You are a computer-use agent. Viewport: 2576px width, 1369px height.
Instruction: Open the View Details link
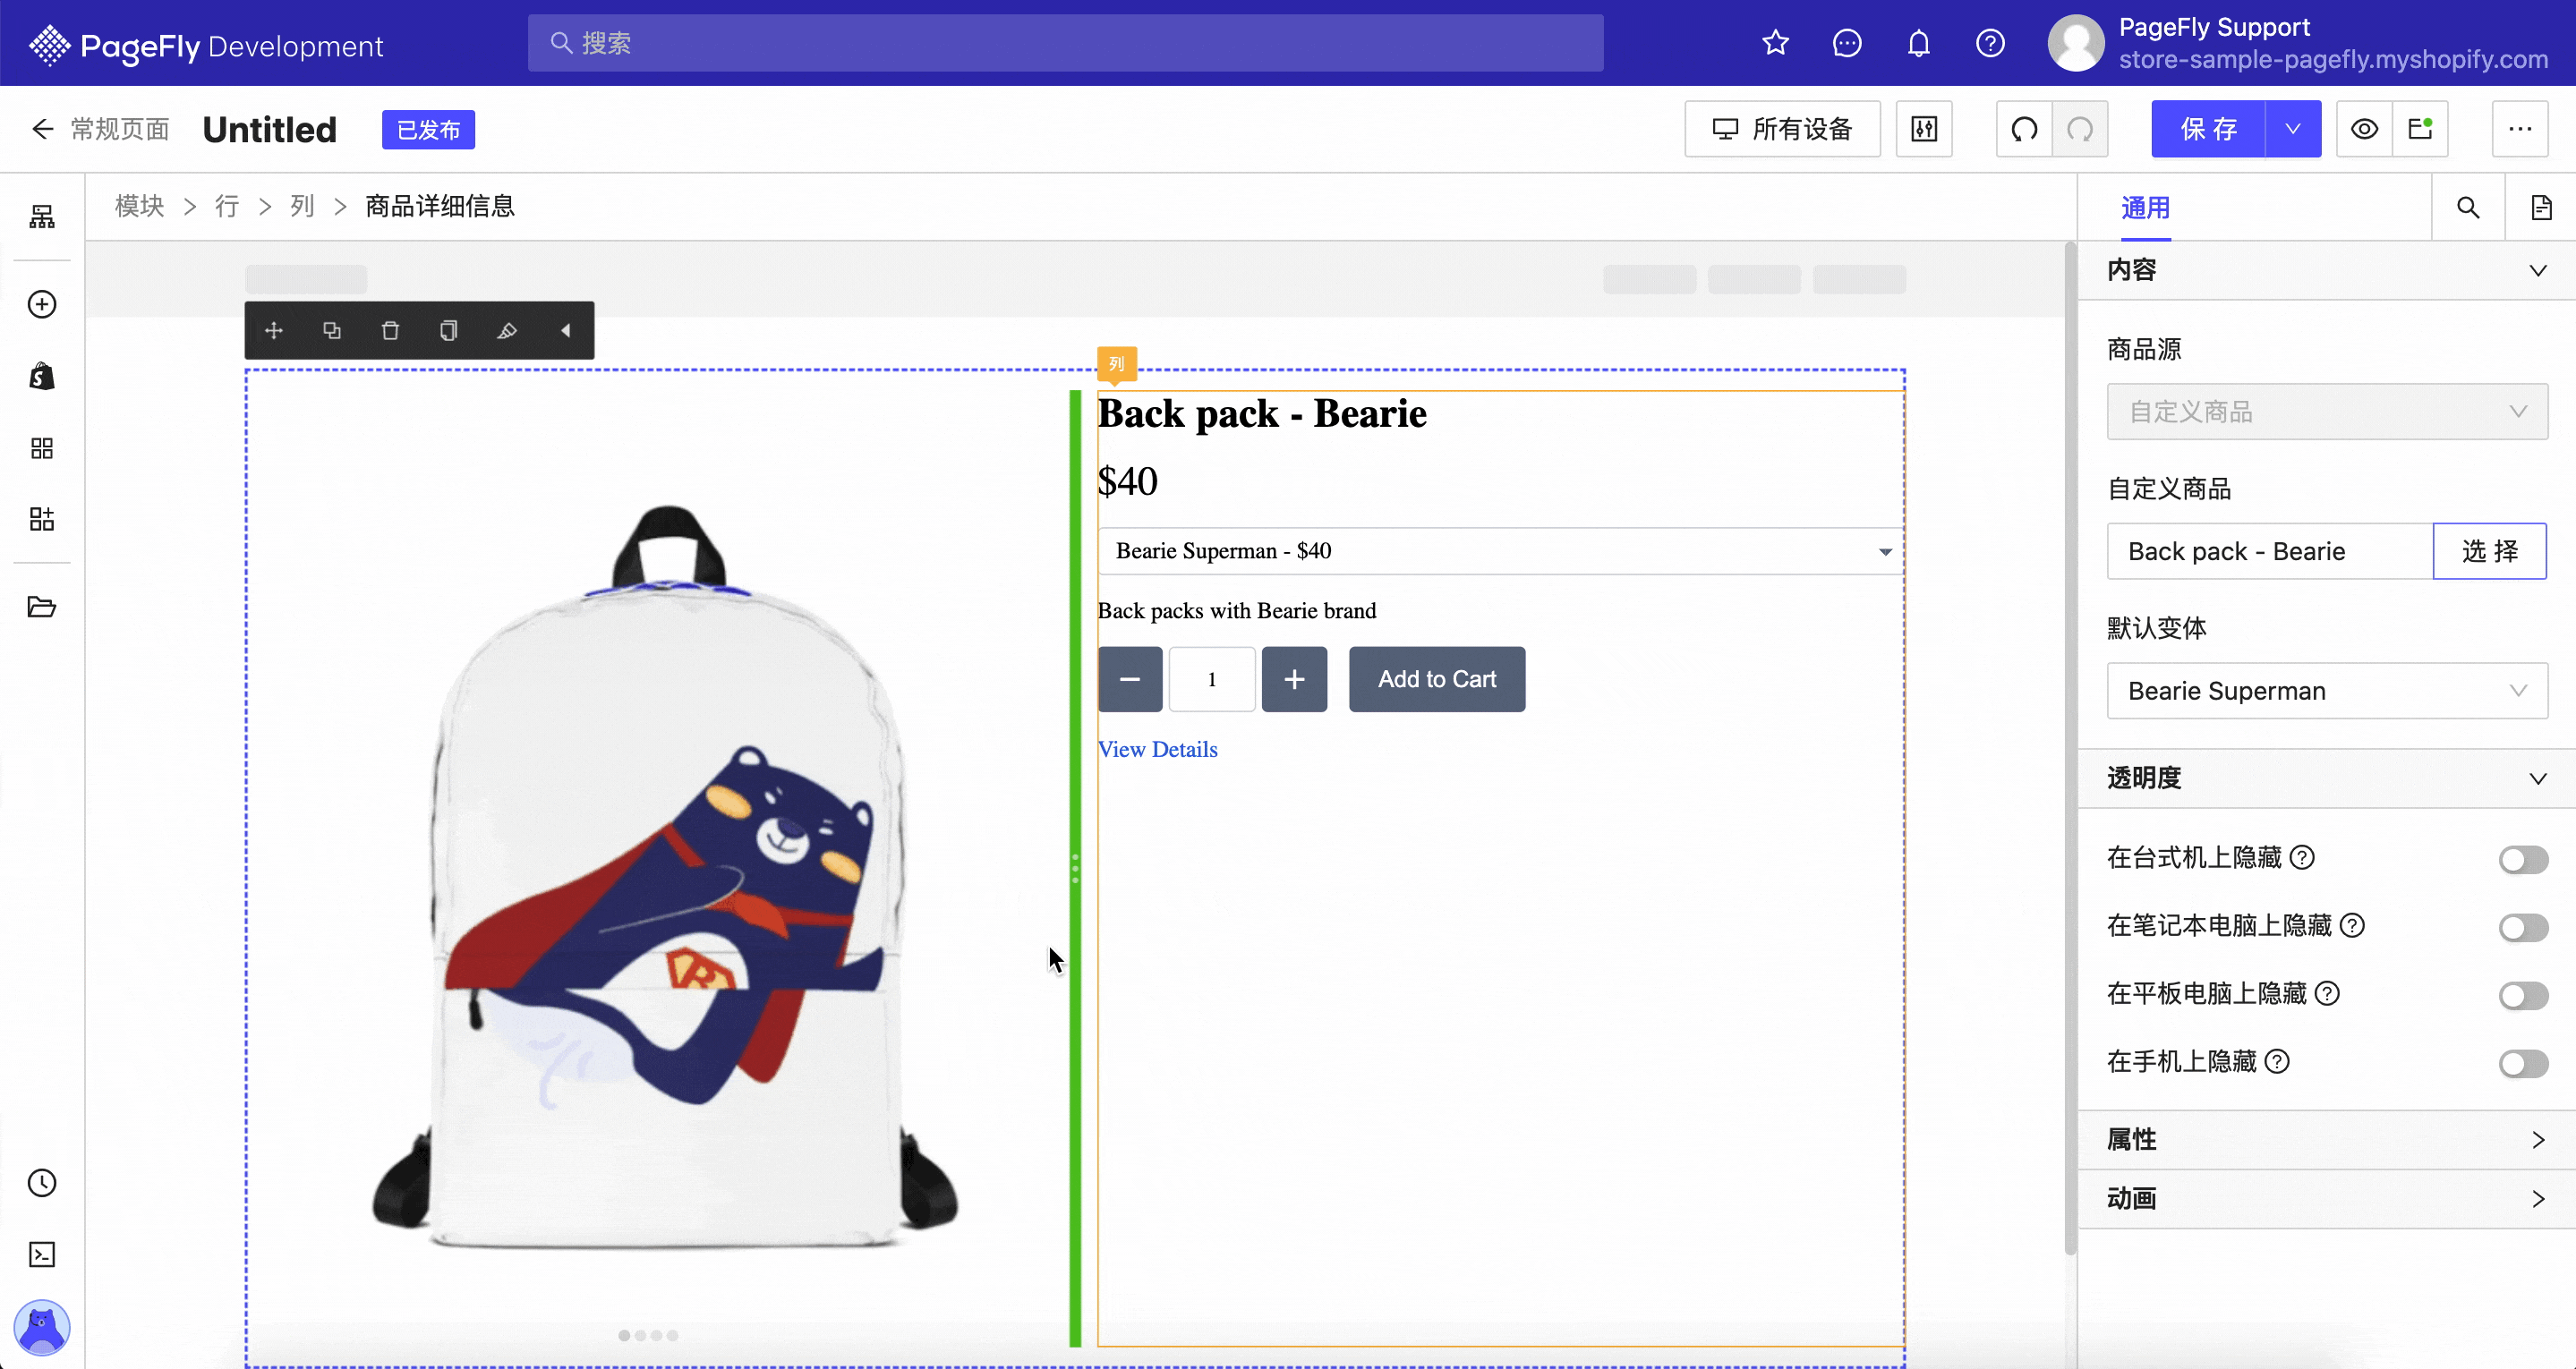[1158, 749]
